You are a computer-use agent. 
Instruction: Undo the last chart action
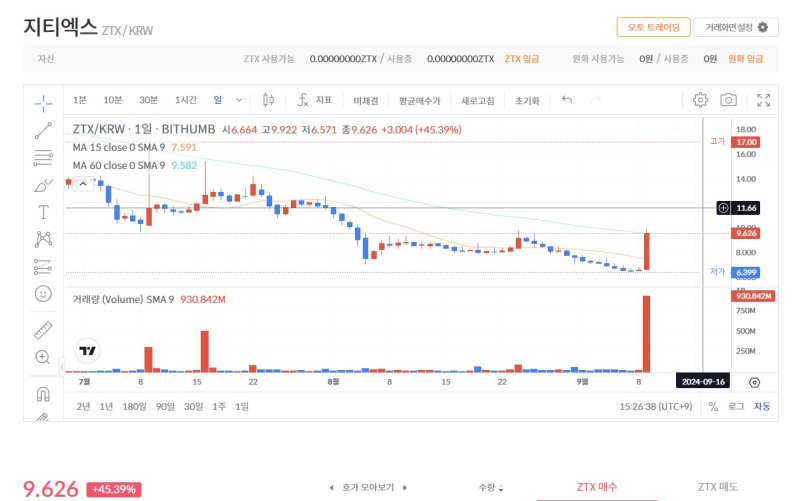tap(567, 99)
